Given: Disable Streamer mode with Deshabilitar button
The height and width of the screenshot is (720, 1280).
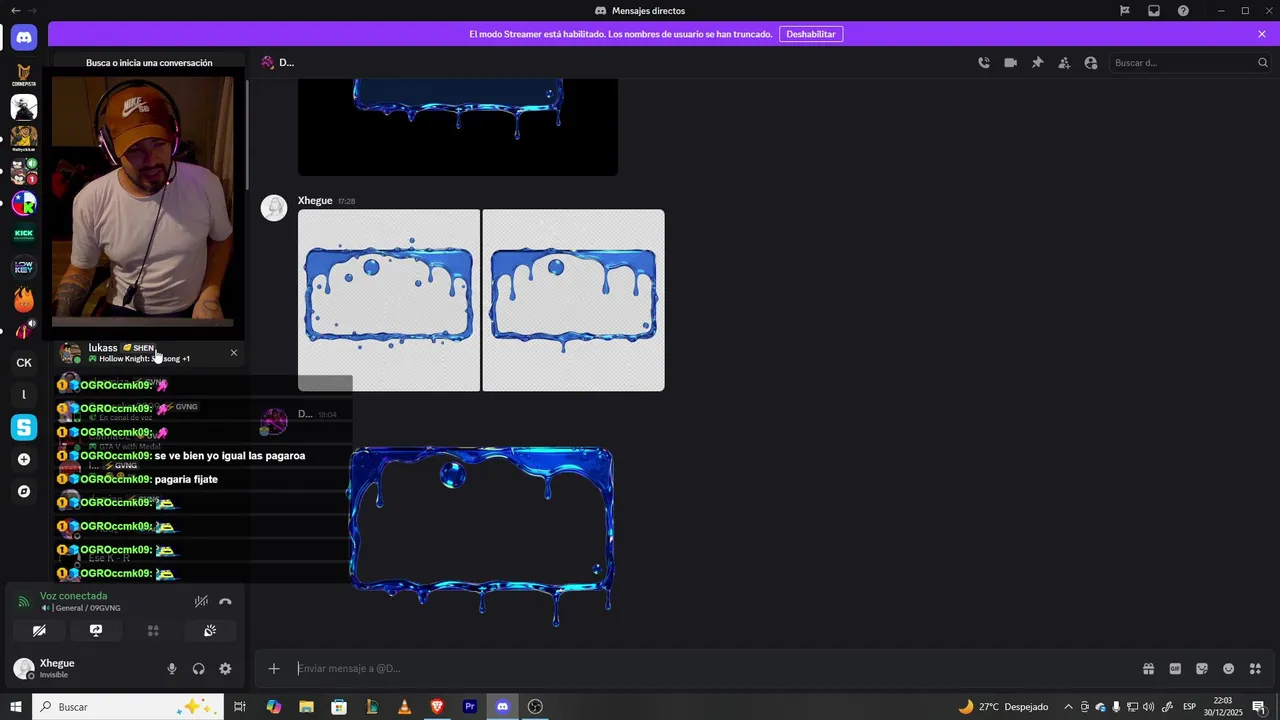Looking at the screenshot, I should (x=811, y=34).
